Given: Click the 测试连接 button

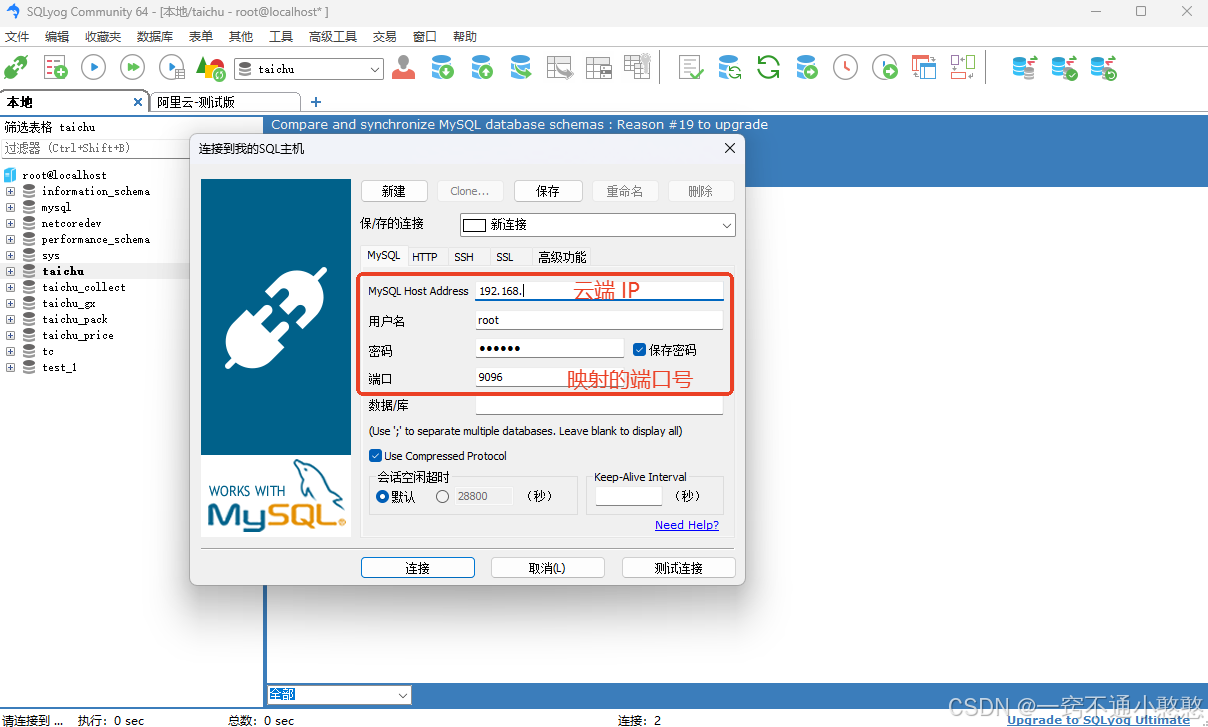Looking at the screenshot, I should (x=679, y=568).
